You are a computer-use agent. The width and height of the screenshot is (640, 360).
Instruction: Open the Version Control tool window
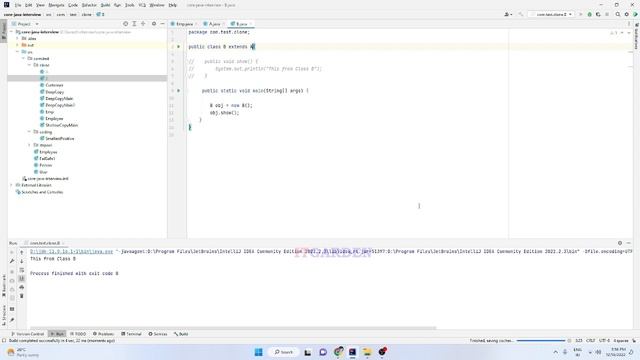point(27,334)
